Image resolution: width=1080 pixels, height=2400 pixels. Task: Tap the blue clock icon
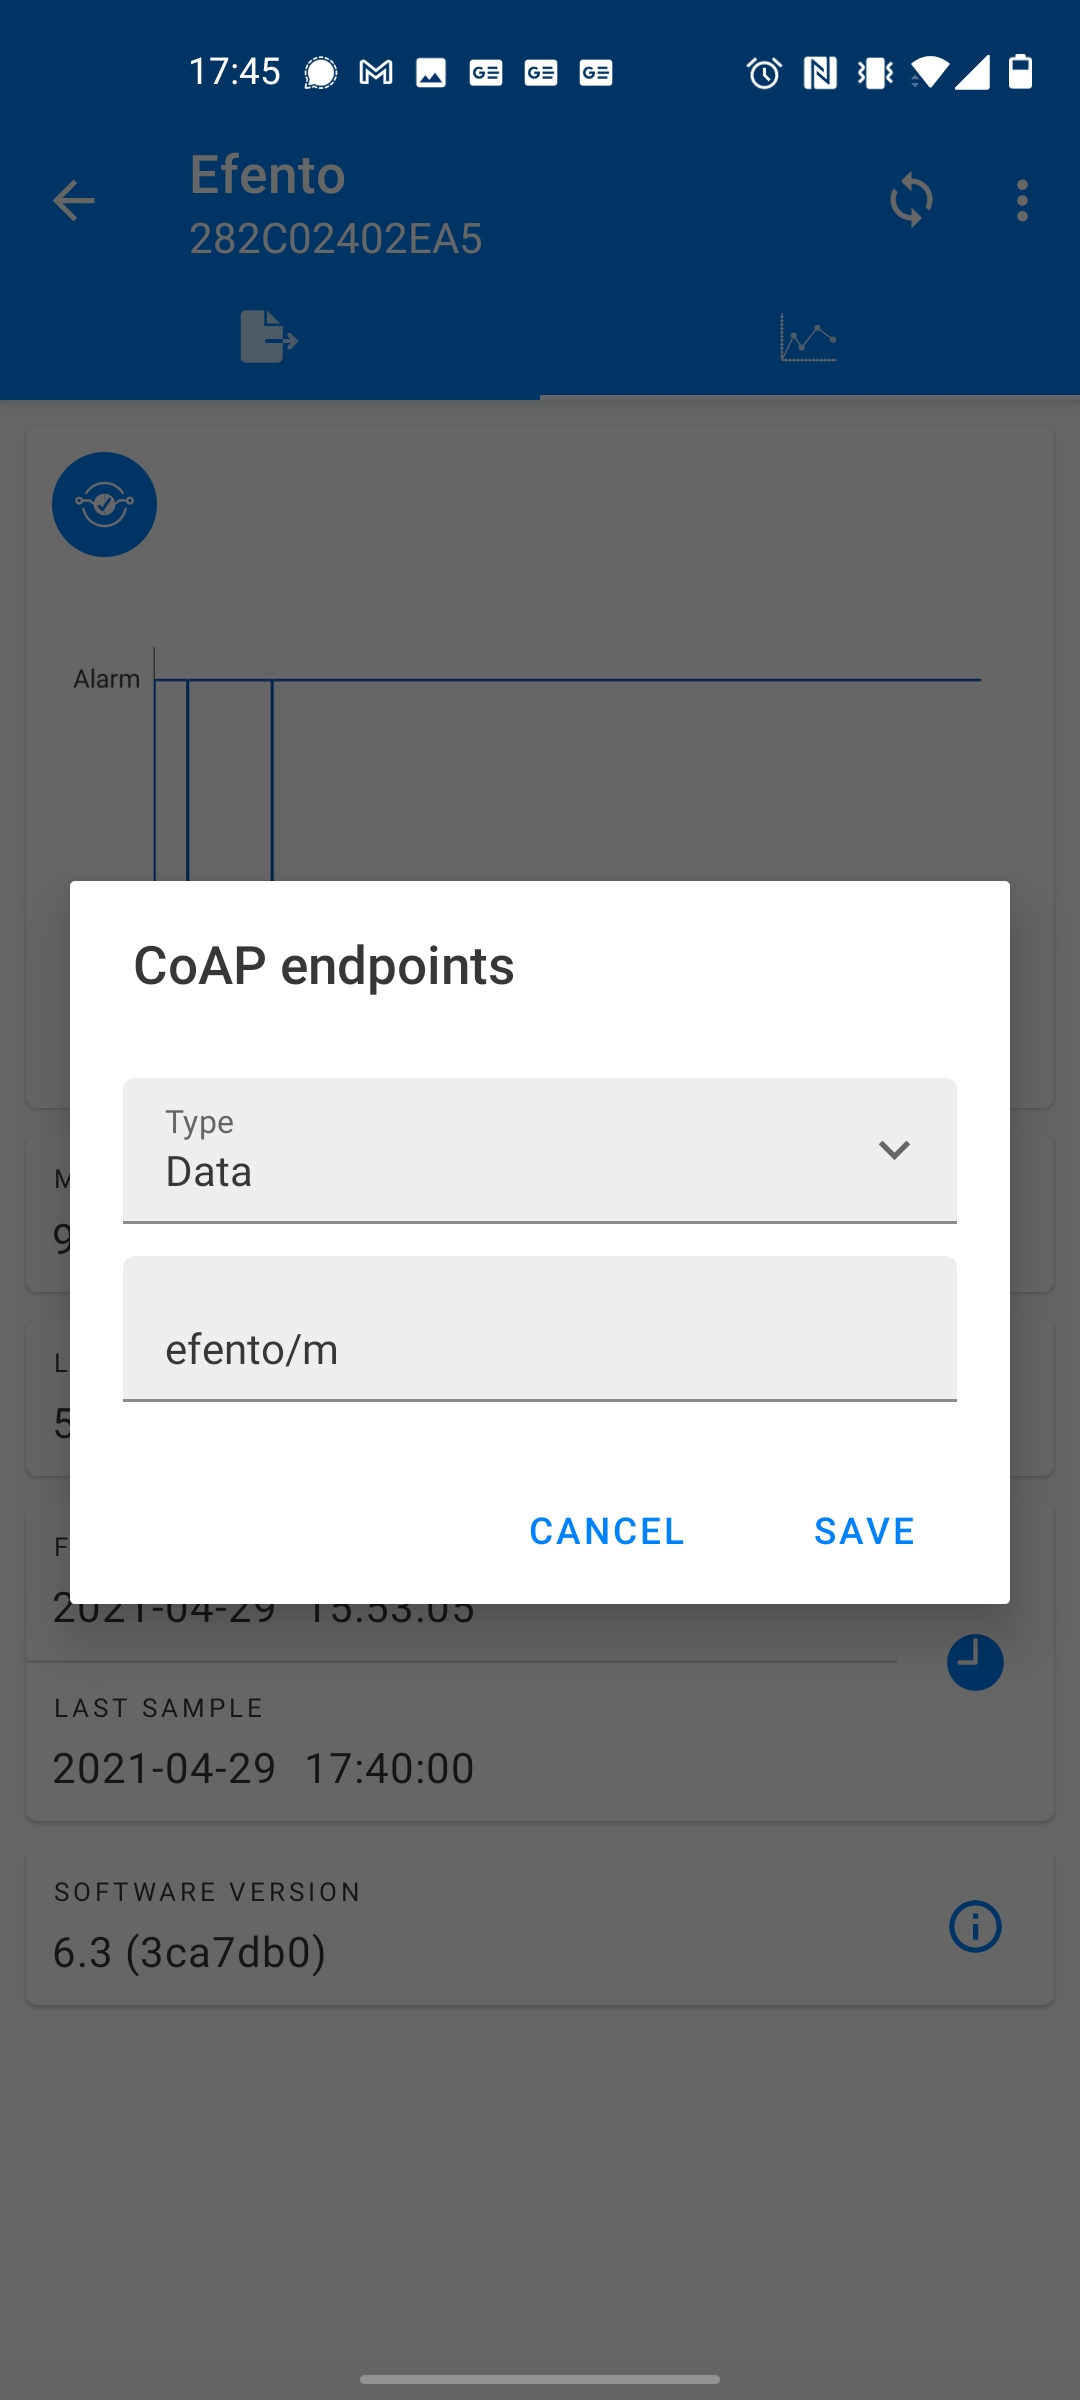coord(975,1662)
